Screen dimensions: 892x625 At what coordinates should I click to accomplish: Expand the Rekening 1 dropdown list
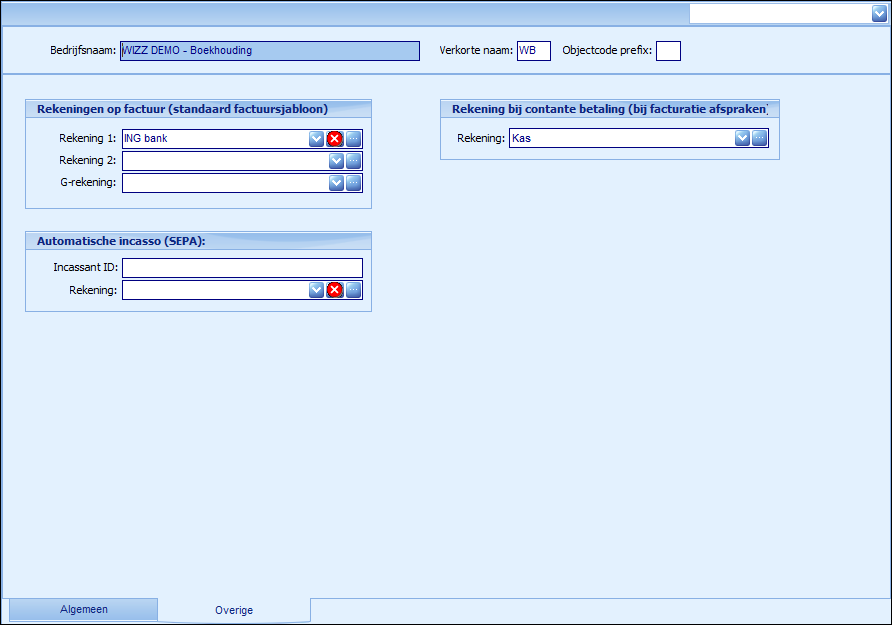coord(316,139)
